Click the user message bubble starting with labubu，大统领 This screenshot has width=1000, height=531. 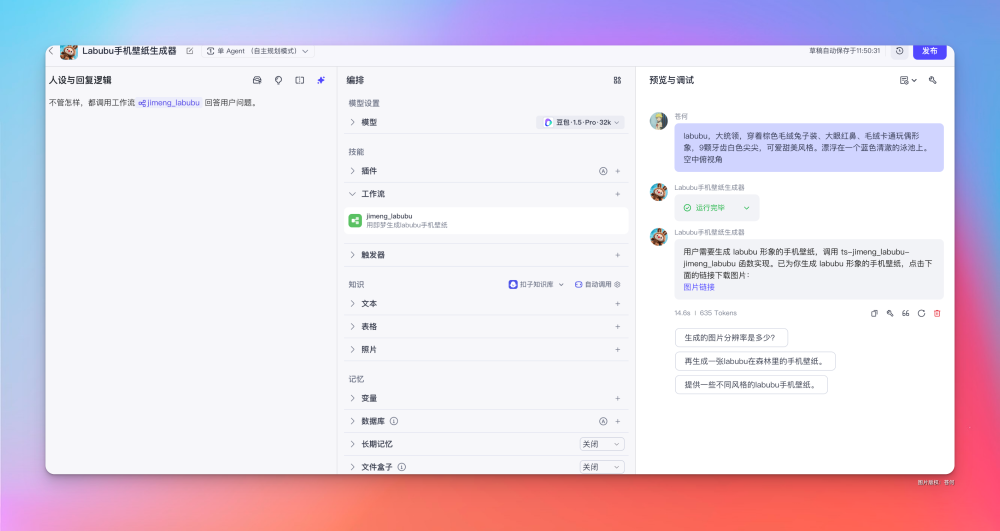(809, 148)
